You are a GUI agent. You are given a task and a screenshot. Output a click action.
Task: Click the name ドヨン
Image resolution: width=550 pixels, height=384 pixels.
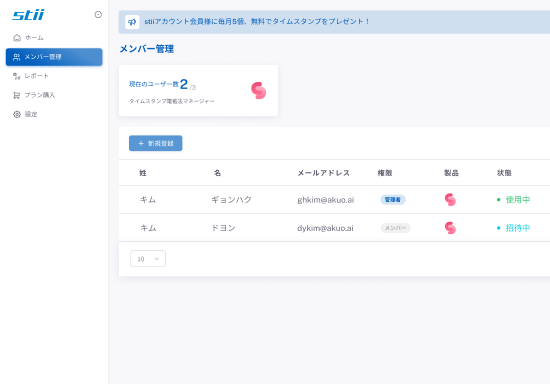coord(223,228)
